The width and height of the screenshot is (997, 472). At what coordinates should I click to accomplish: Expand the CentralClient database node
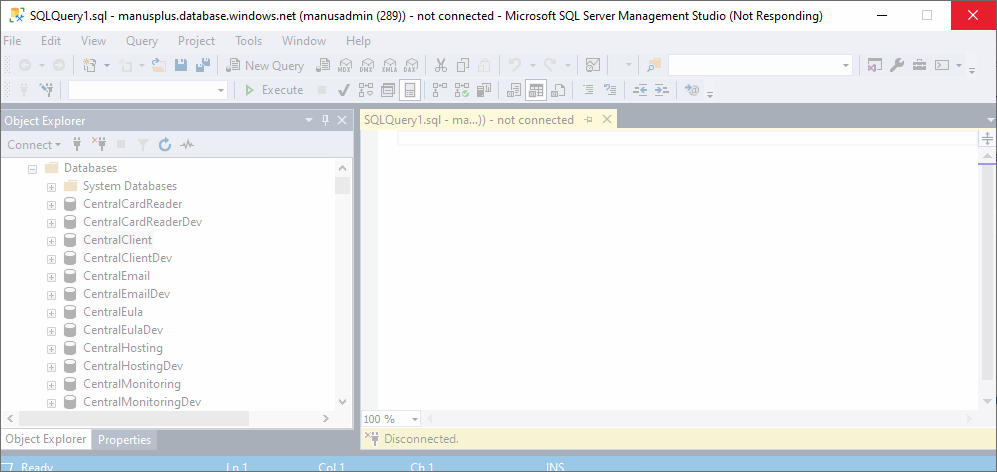52,241
